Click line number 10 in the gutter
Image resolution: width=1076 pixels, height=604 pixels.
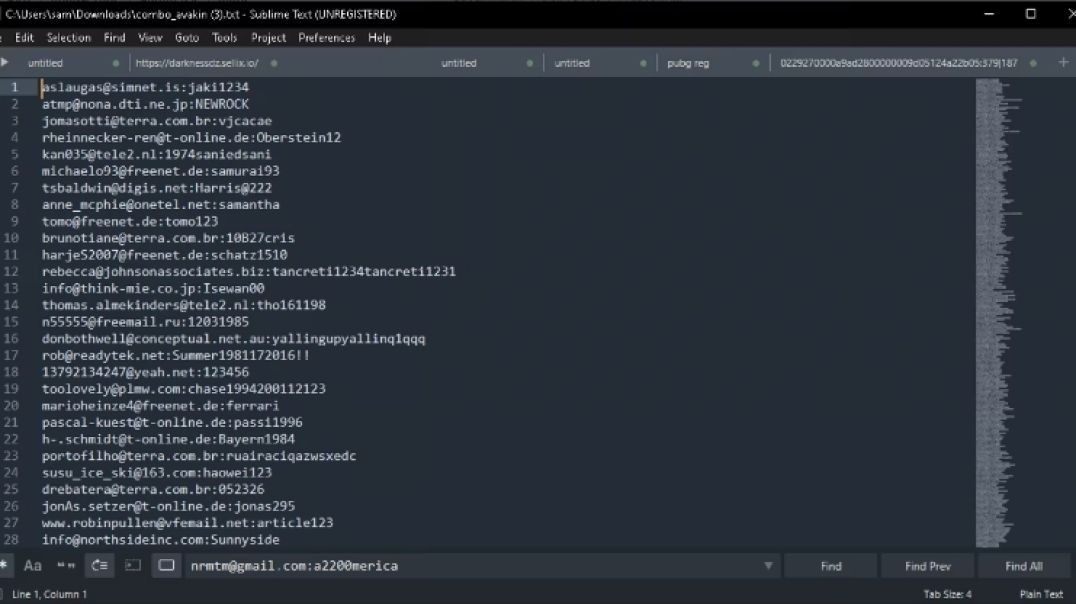tap(12, 238)
